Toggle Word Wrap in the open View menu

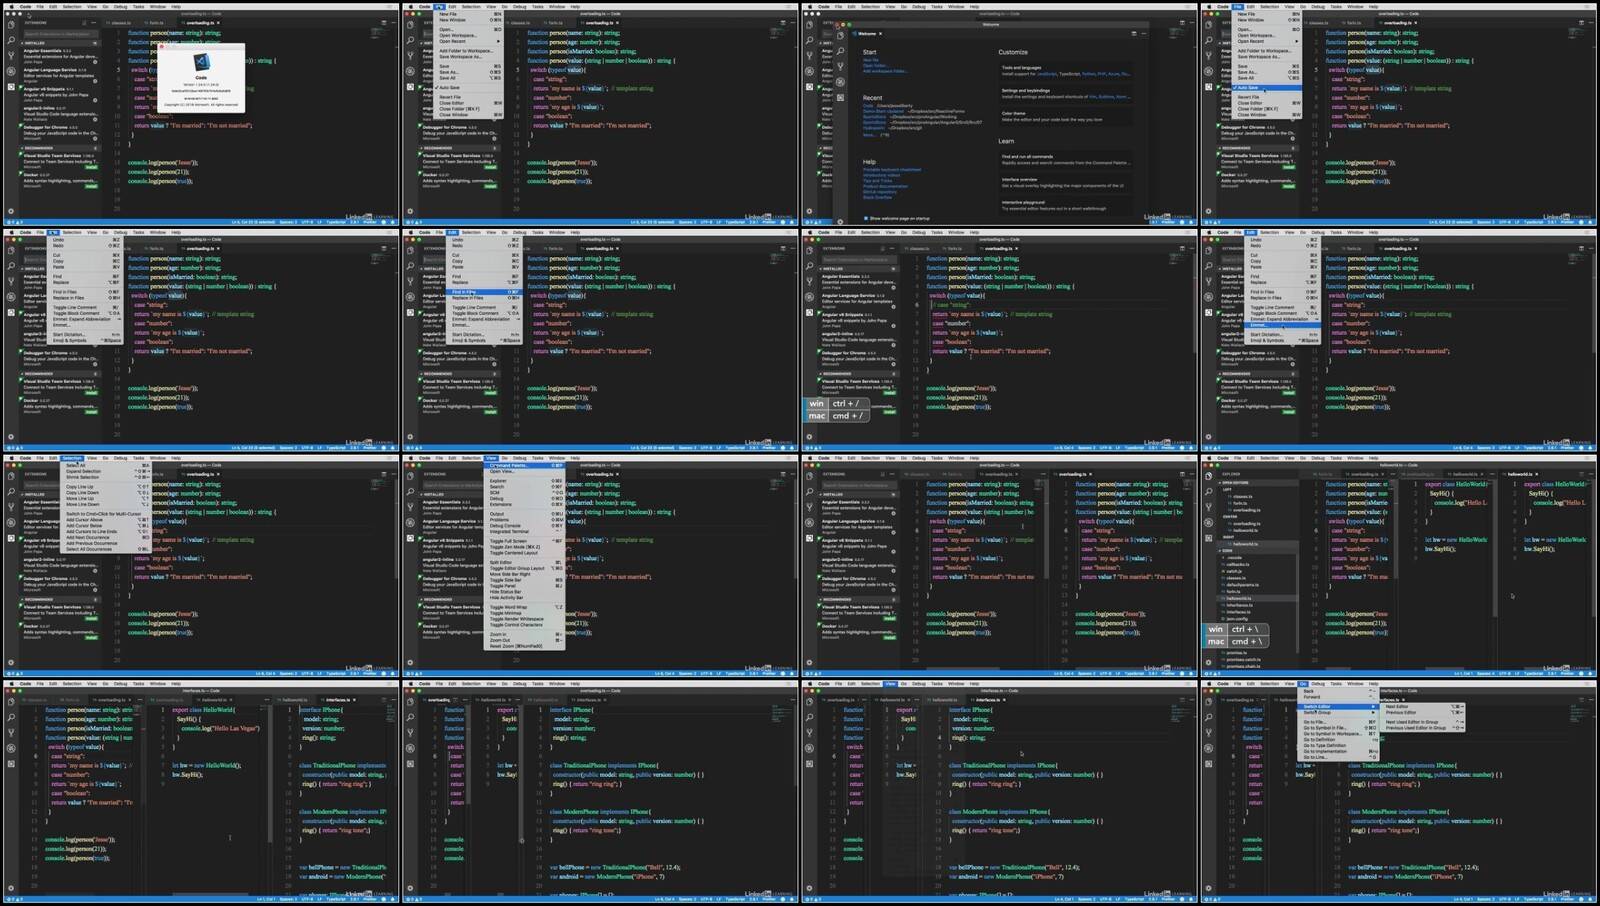coord(509,607)
